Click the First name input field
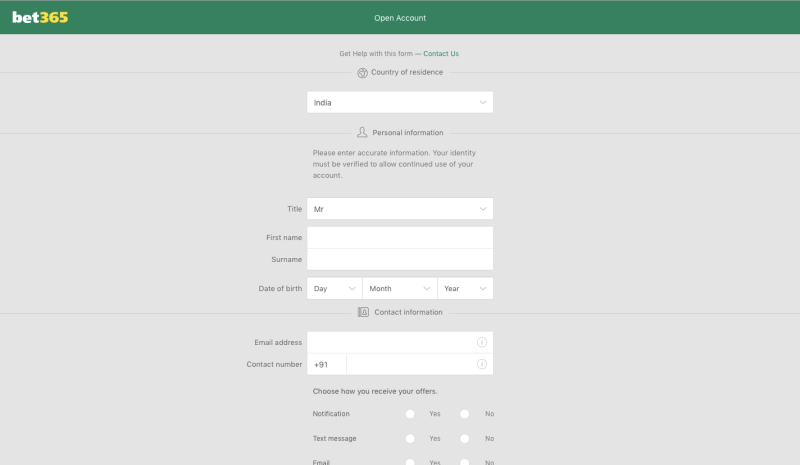 coord(400,237)
